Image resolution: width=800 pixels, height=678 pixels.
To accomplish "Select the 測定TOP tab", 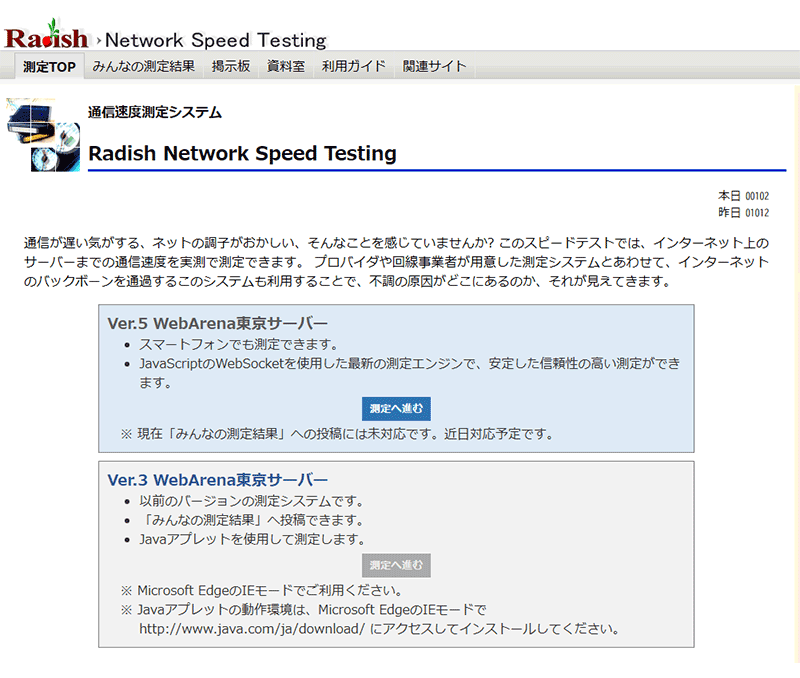I will (49, 67).
